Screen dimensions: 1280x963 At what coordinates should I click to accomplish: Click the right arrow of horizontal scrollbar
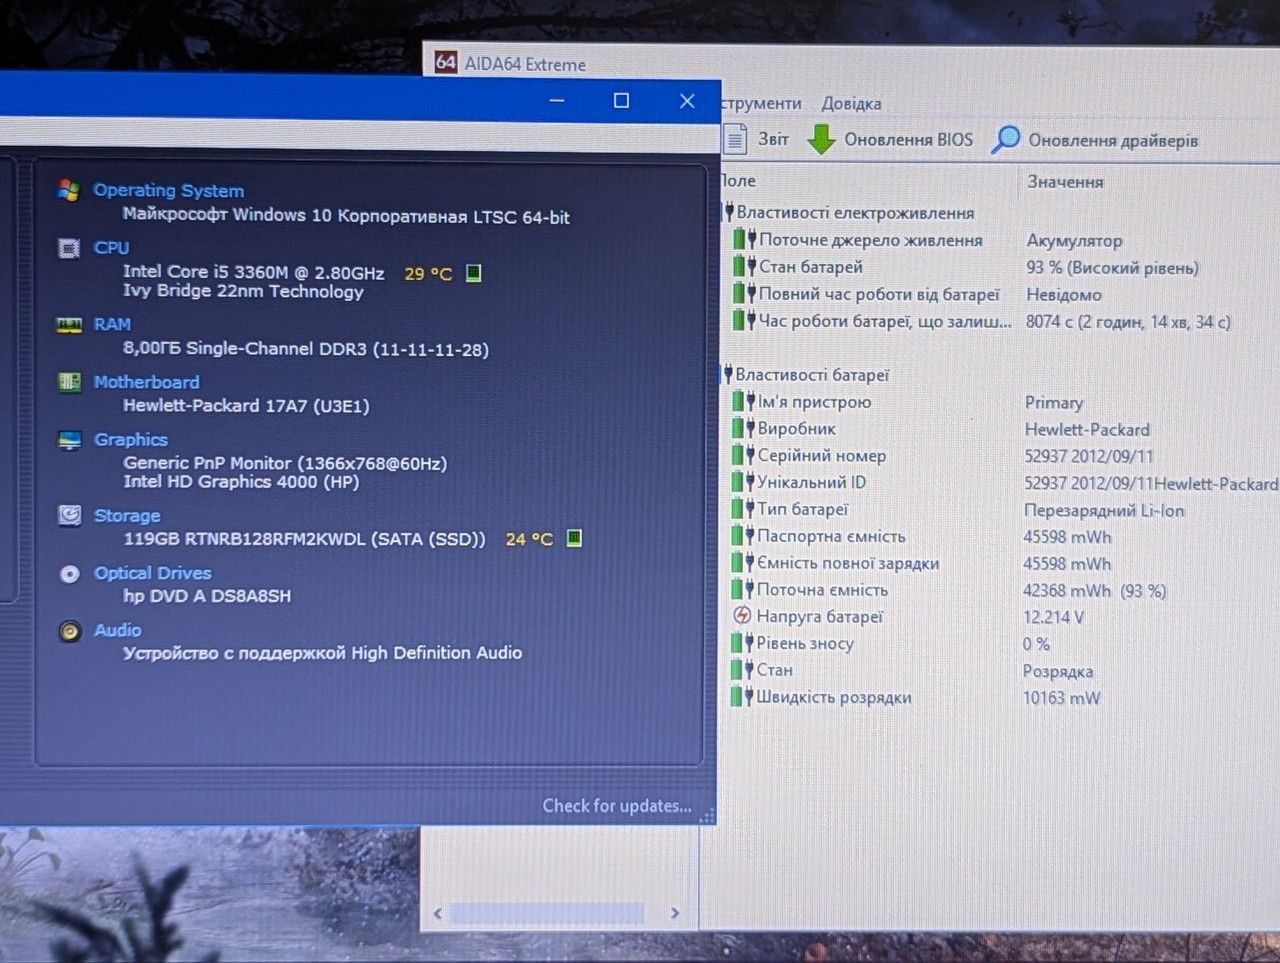tap(675, 913)
